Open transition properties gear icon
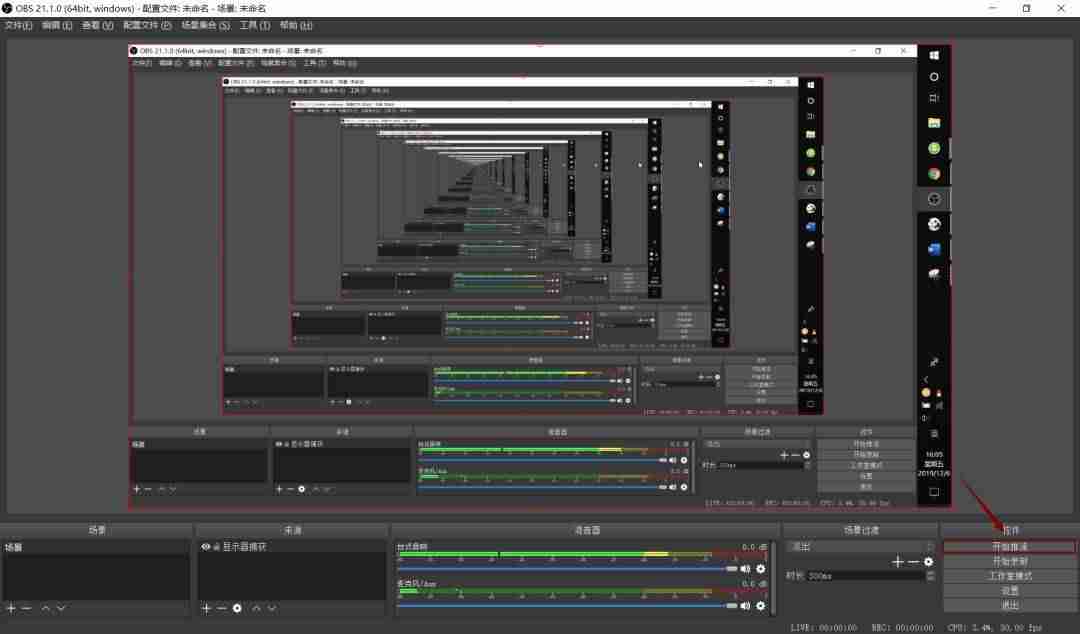Viewport: 1080px width, 634px height. (x=928, y=562)
